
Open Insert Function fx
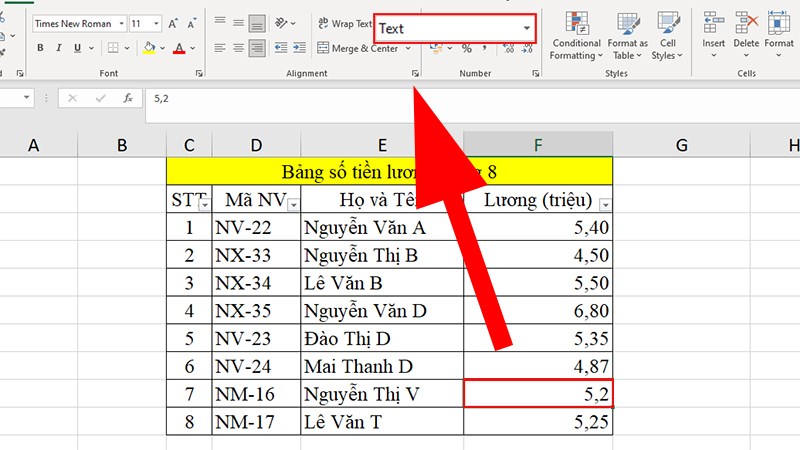[x=128, y=98]
